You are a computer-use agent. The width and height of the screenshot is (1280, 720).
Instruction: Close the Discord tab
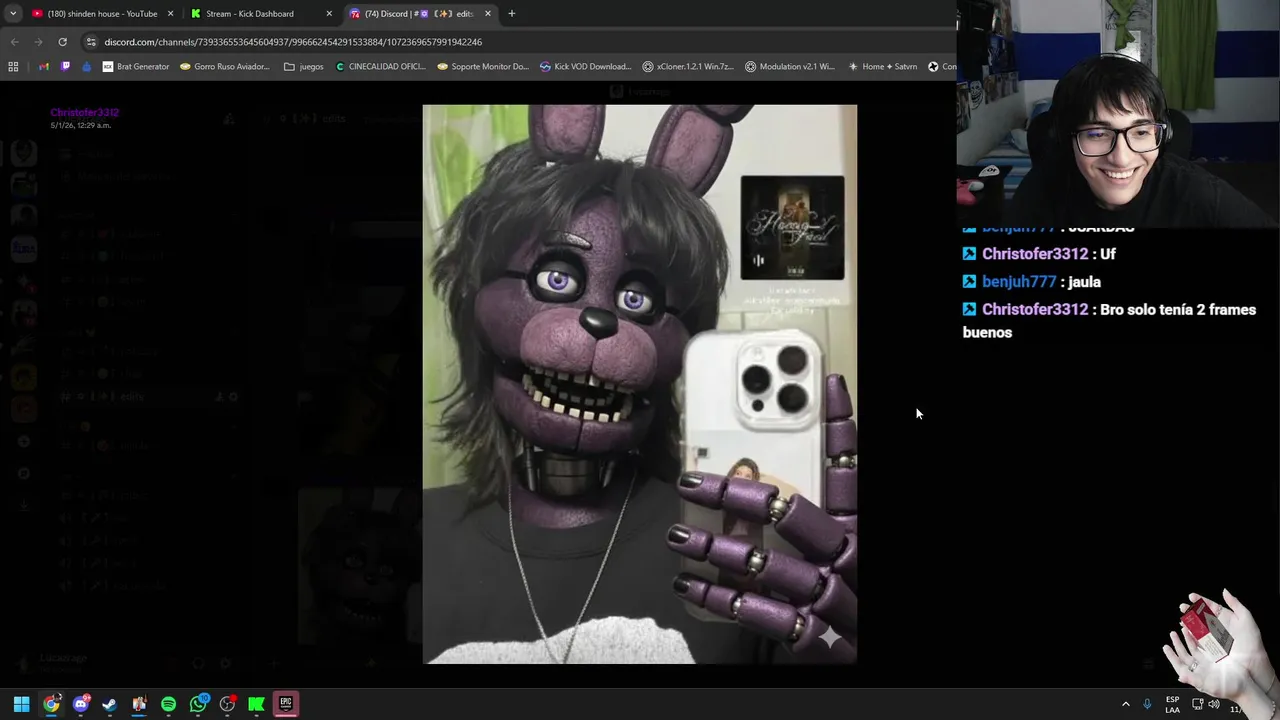click(x=488, y=14)
